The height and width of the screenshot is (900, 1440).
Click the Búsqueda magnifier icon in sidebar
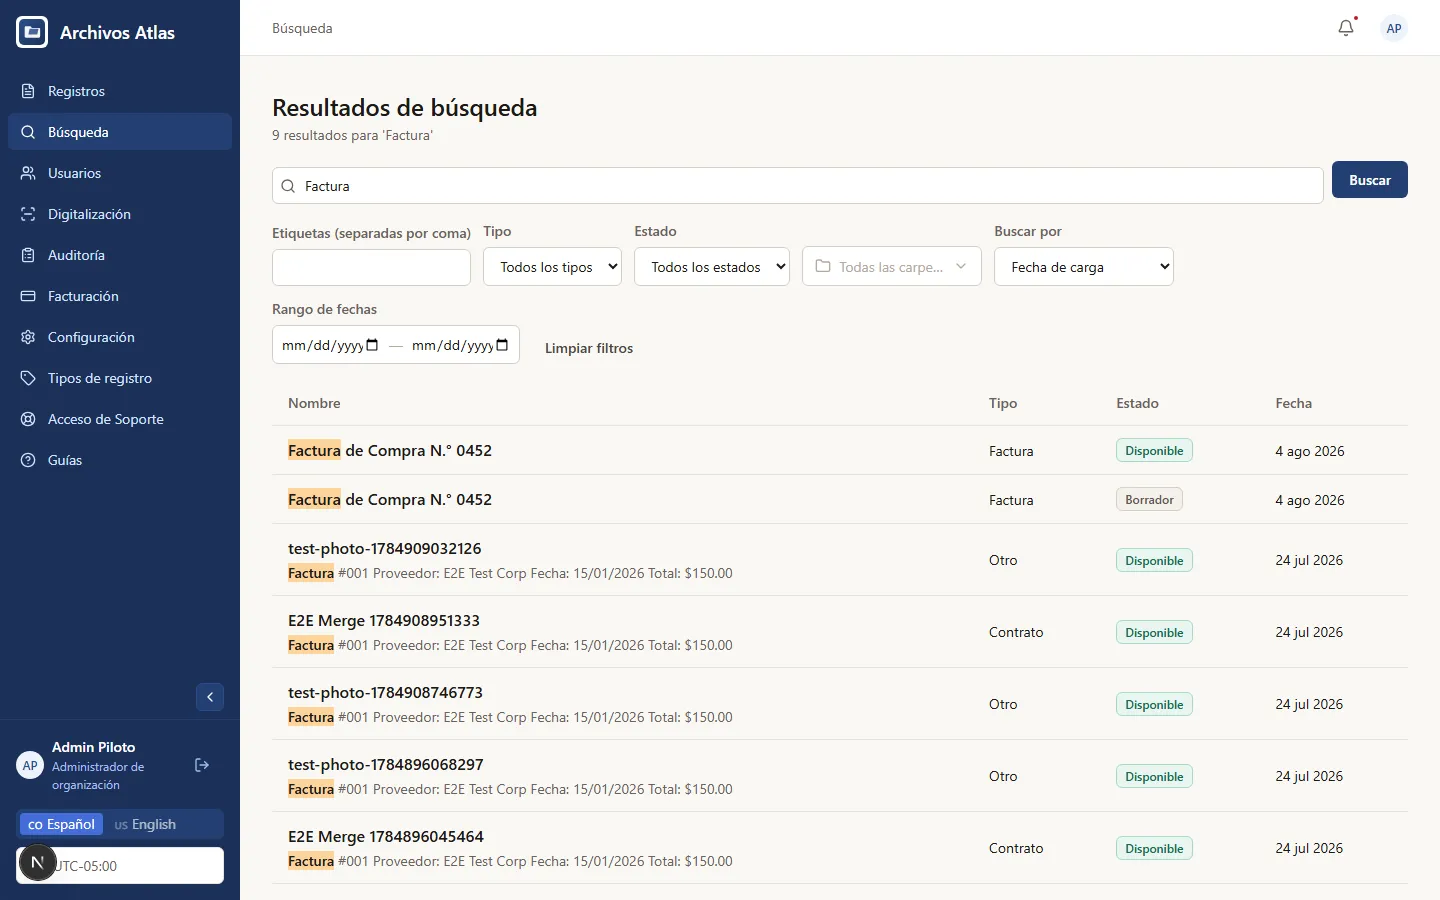(x=28, y=132)
